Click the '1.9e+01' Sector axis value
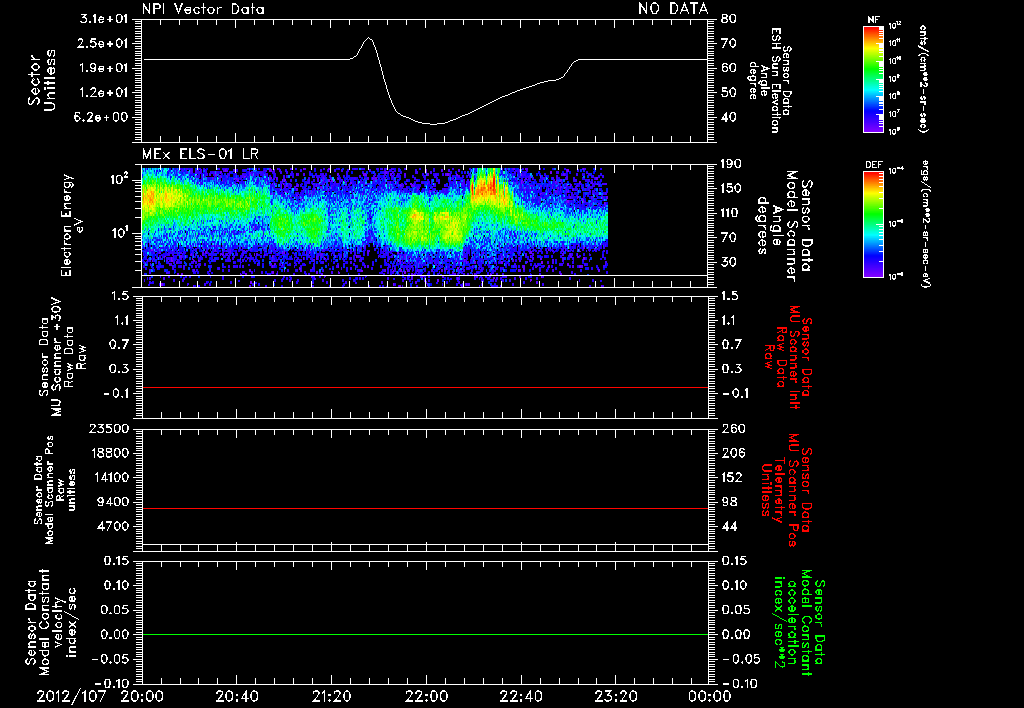 (x=104, y=68)
